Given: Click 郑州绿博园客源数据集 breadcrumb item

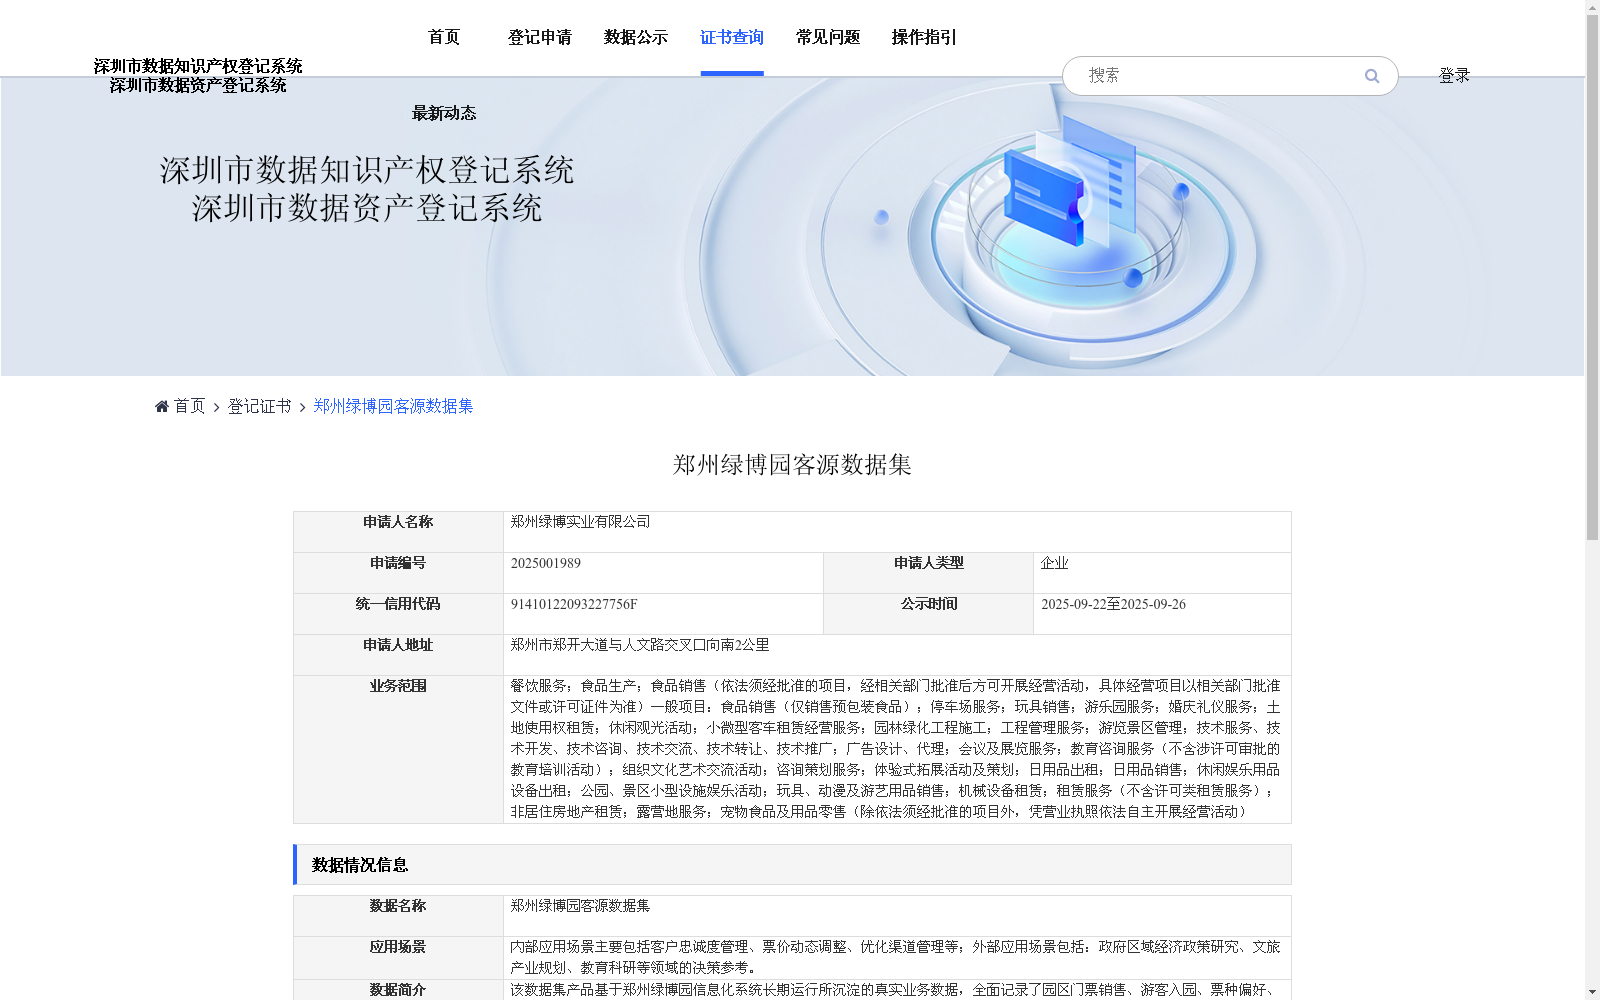Looking at the screenshot, I should click(393, 406).
